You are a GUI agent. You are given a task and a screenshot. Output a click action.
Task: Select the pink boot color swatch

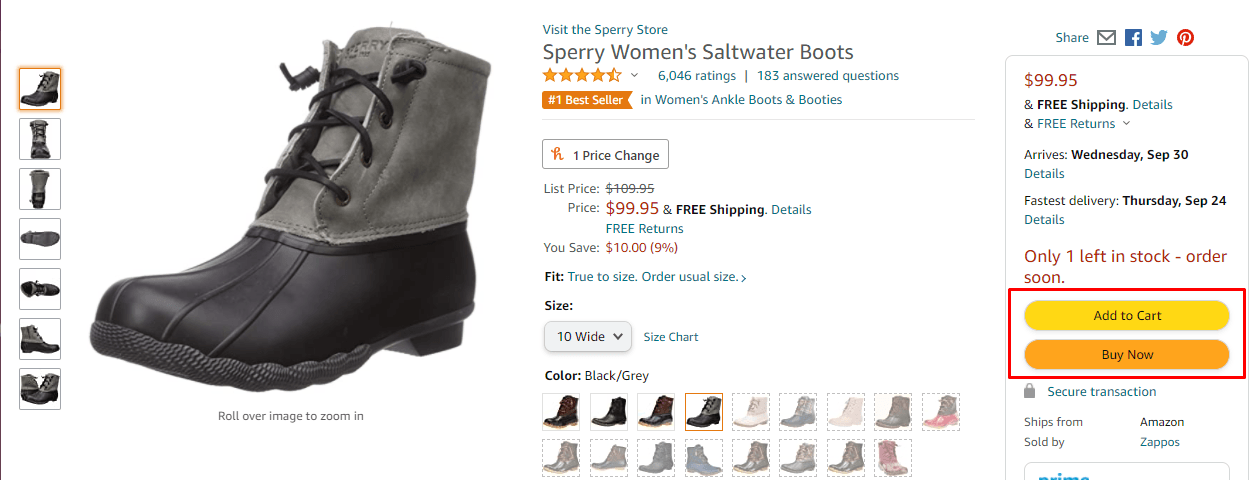[940, 411]
